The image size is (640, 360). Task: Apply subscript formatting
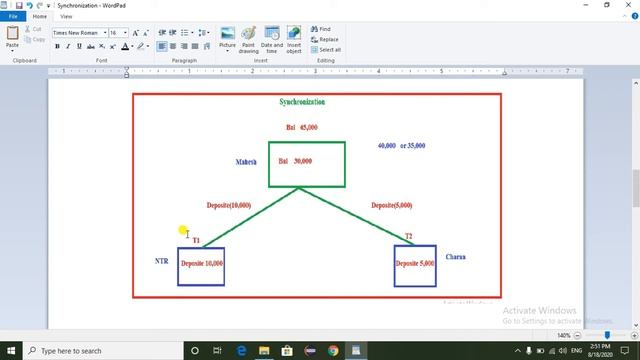pos(102,46)
